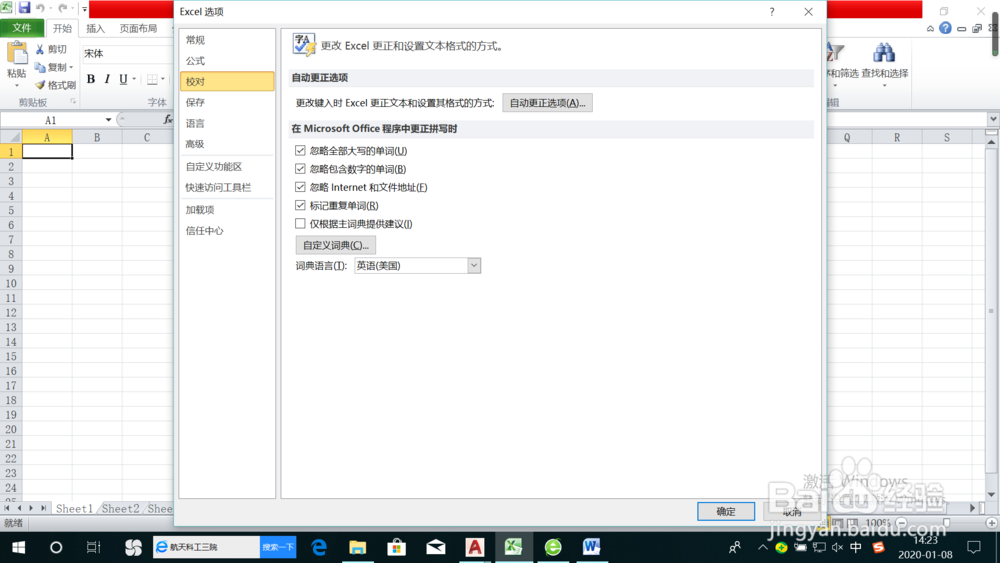Toggle ignore uppercase words checkbox
The image size is (1000, 563).
click(300, 150)
